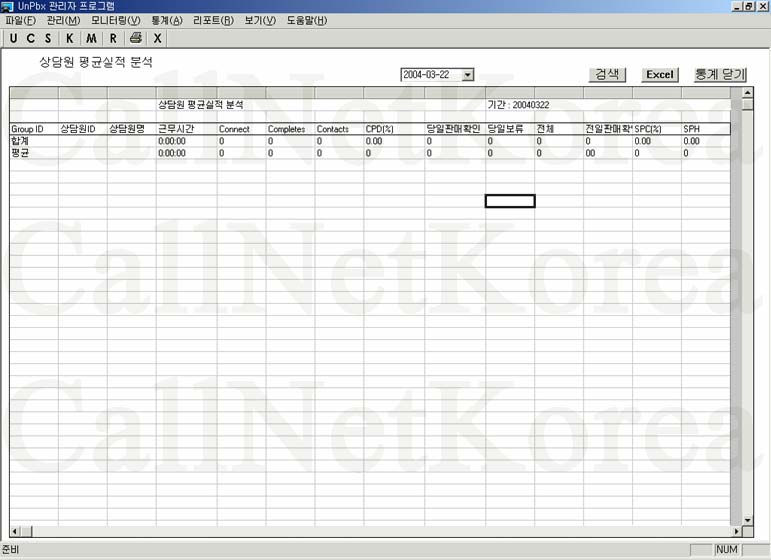Click the 통계 닫기 button
771x560 pixels.
(720, 75)
